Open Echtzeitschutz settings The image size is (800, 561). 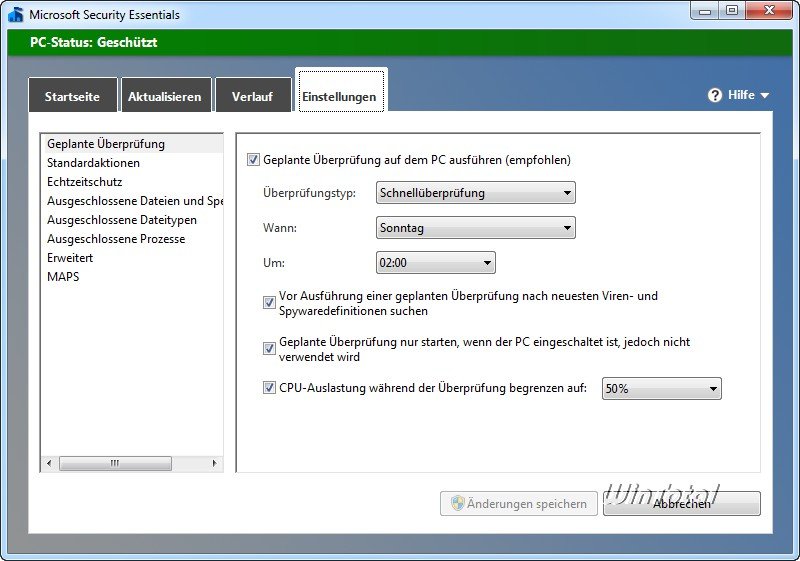[x=132, y=182]
